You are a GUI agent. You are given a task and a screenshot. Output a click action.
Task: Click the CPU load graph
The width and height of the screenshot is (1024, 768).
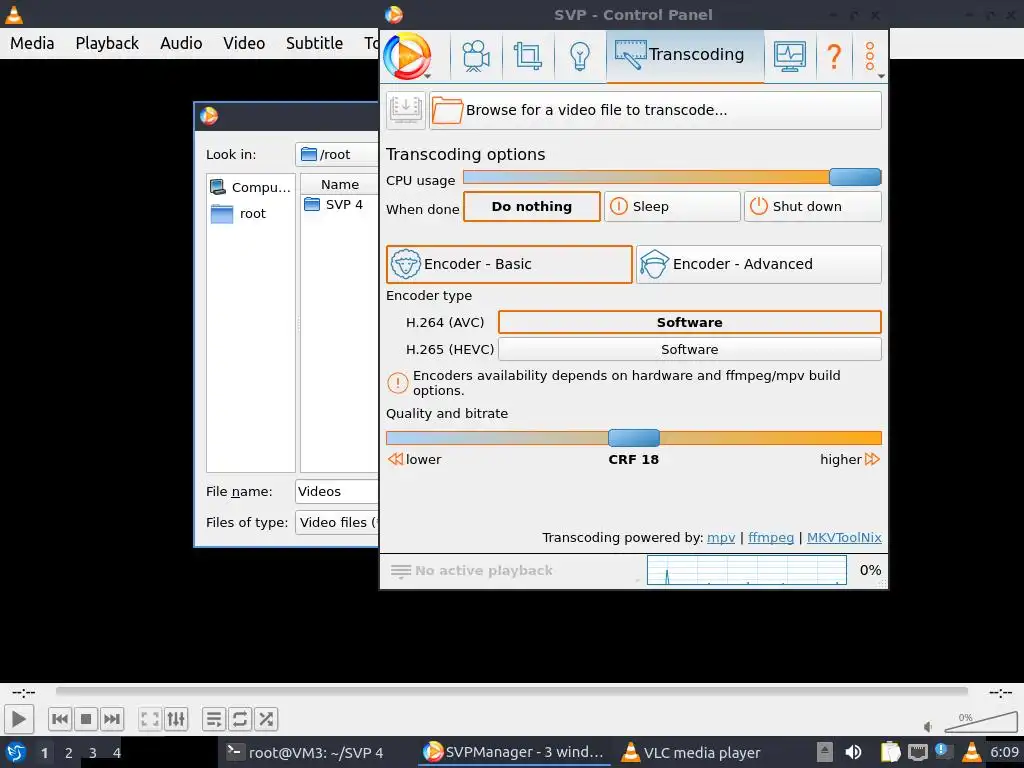[746, 570]
